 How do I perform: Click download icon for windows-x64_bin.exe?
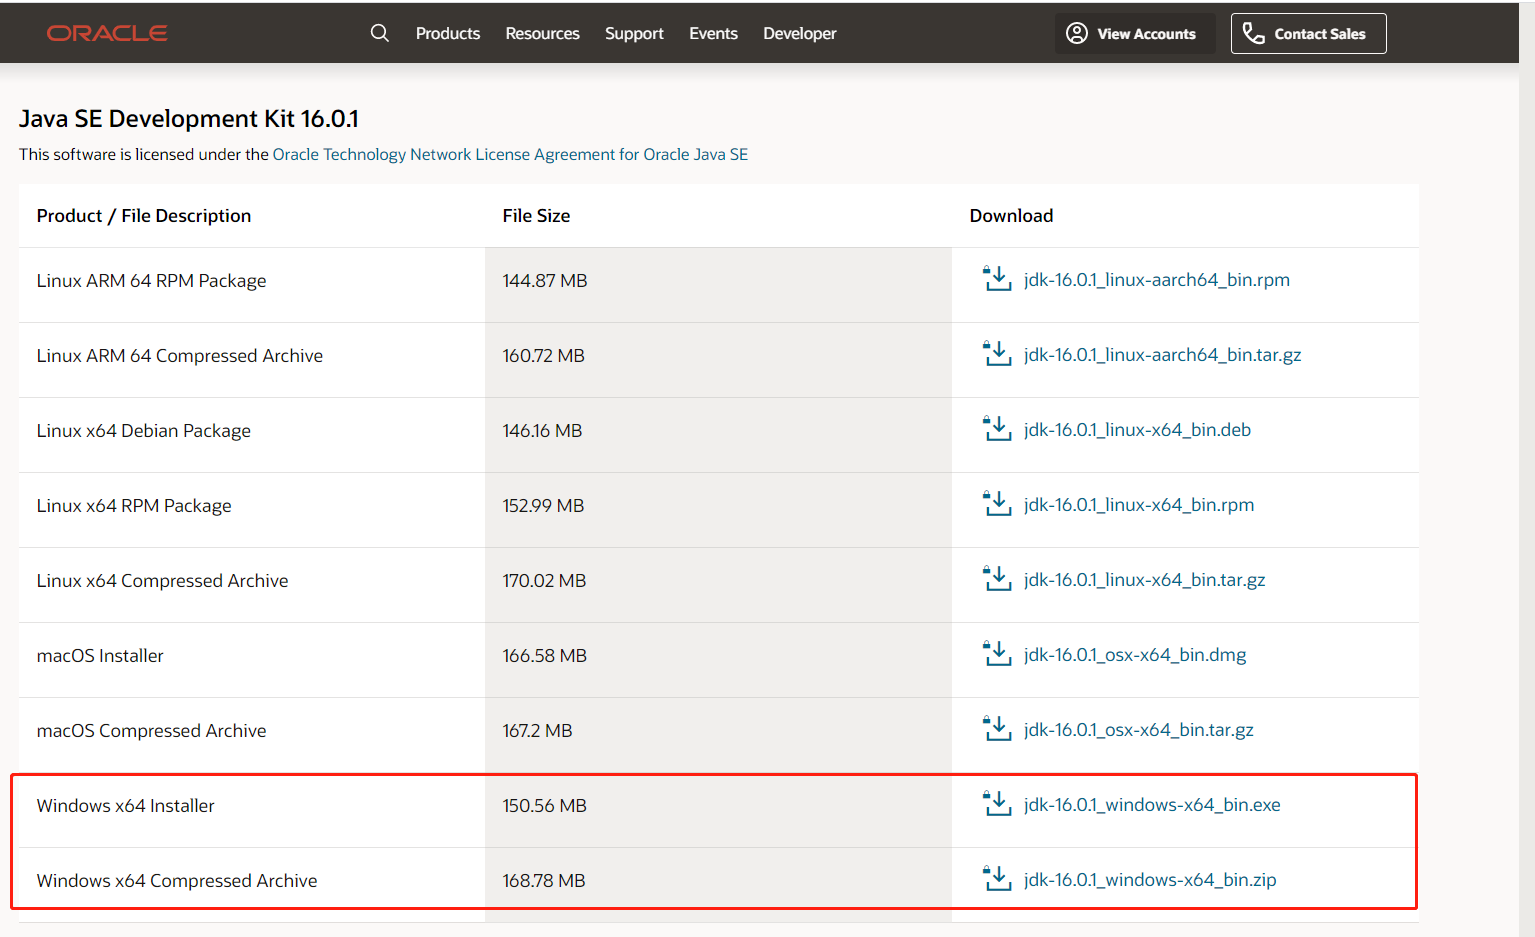pyautogui.click(x=997, y=804)
